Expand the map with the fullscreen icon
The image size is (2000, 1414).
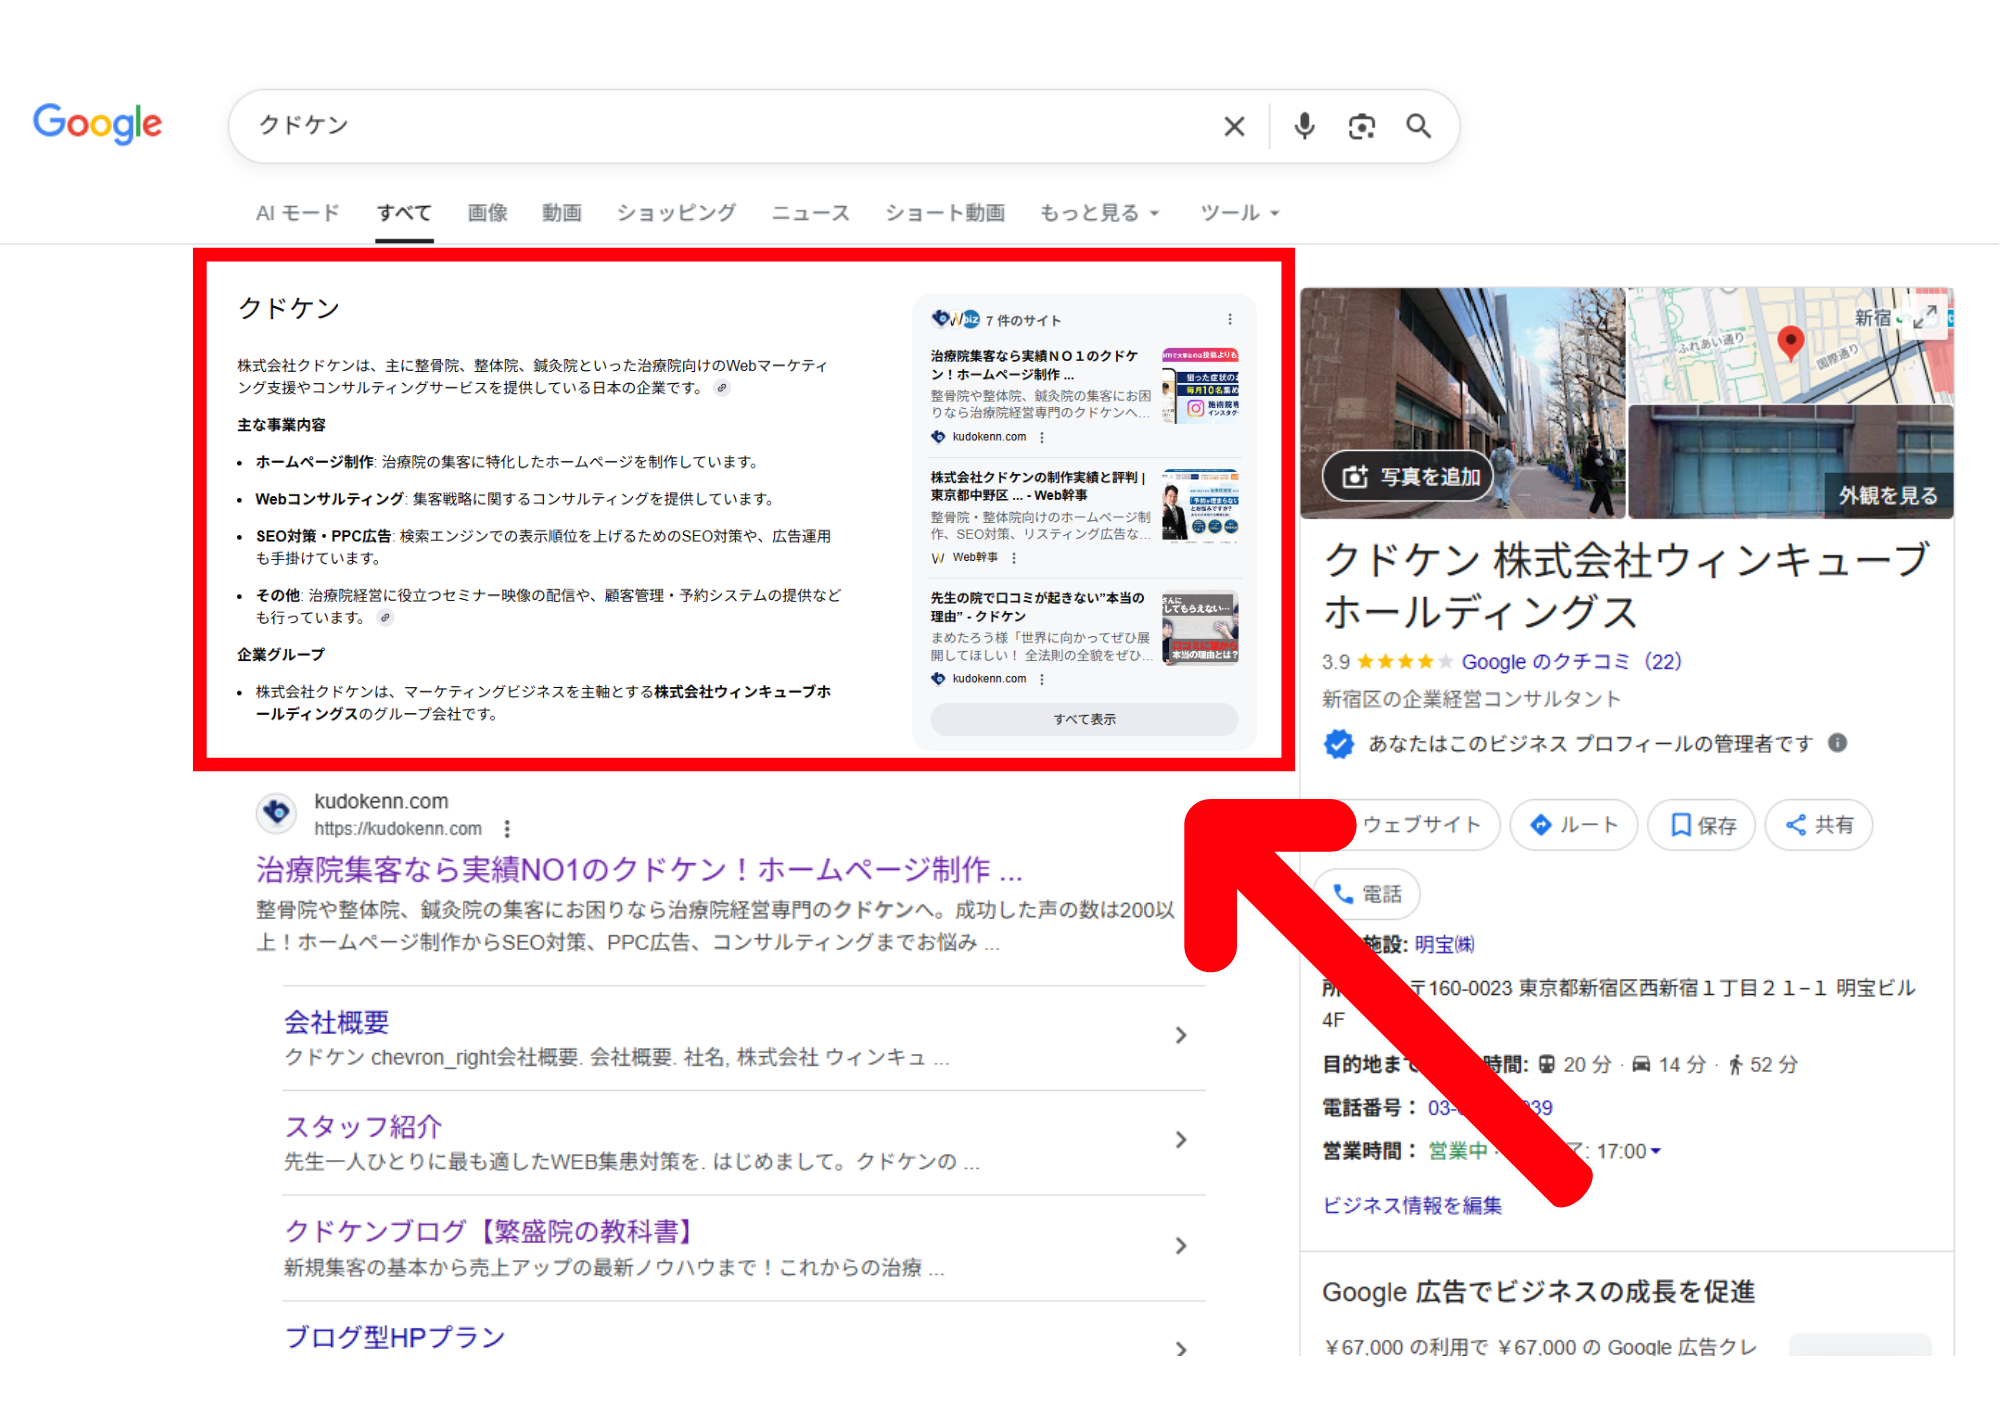(1924, 317)
